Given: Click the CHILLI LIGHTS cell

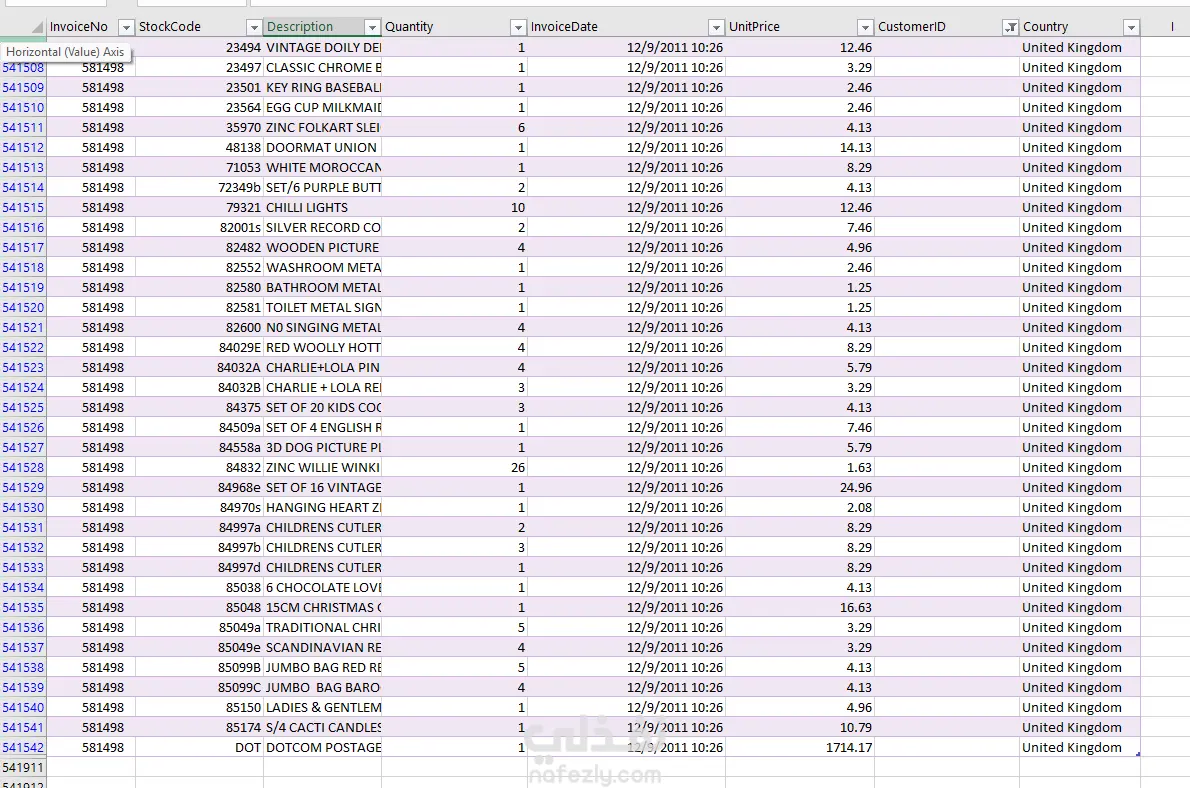Looking at the screenshot, I should point(323,207).
